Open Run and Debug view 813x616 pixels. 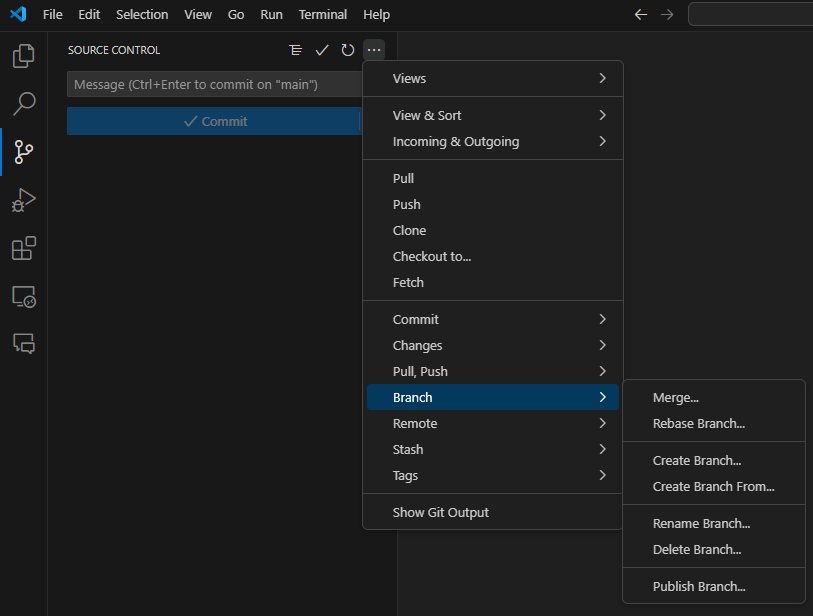pyautogui.click(x=24, y=200)
